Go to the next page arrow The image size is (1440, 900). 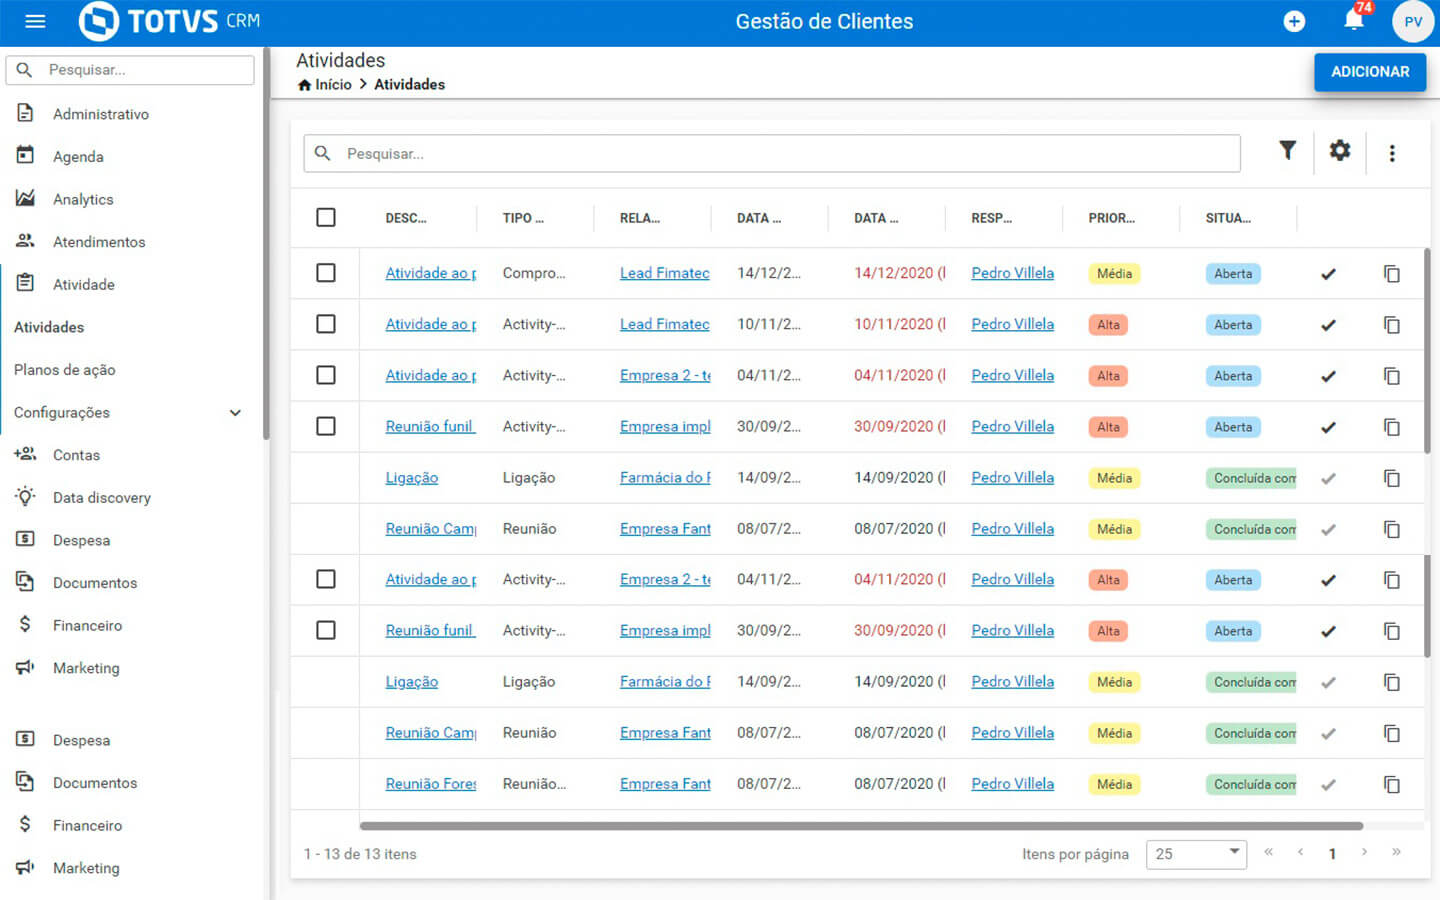[1364, 852]
